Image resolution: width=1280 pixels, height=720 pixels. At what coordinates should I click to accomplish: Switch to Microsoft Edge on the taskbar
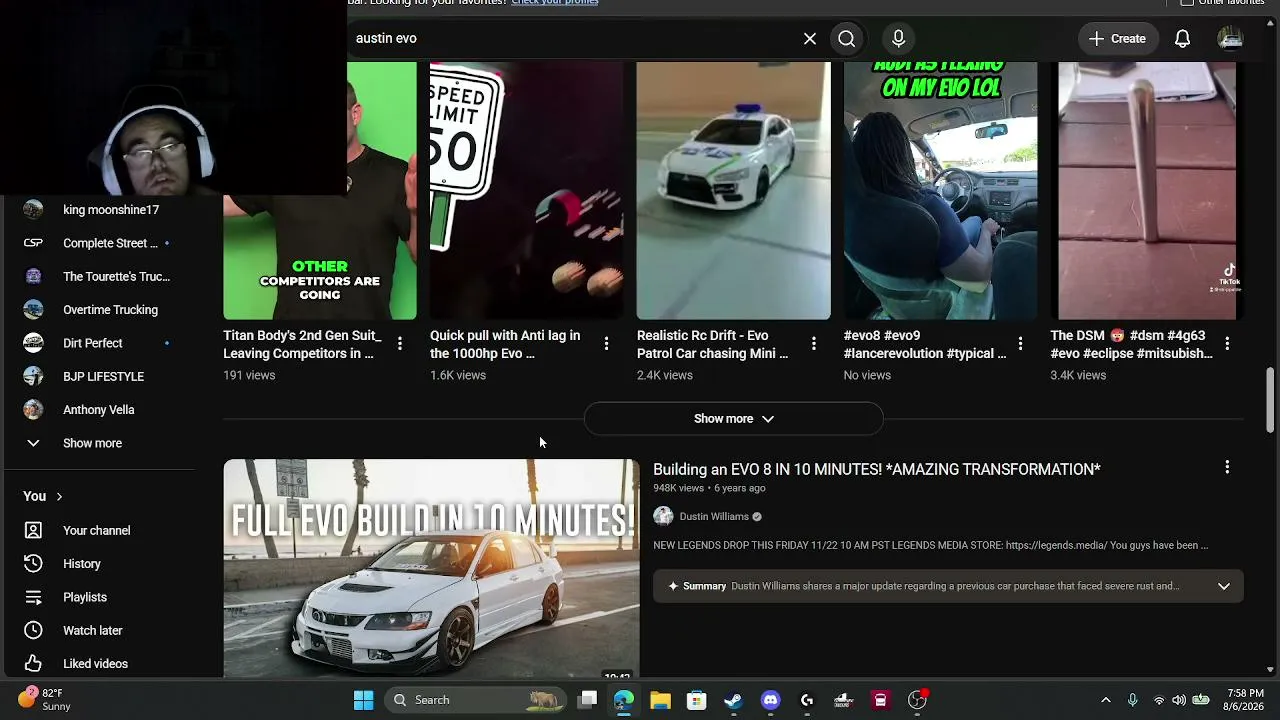(624, 700)
